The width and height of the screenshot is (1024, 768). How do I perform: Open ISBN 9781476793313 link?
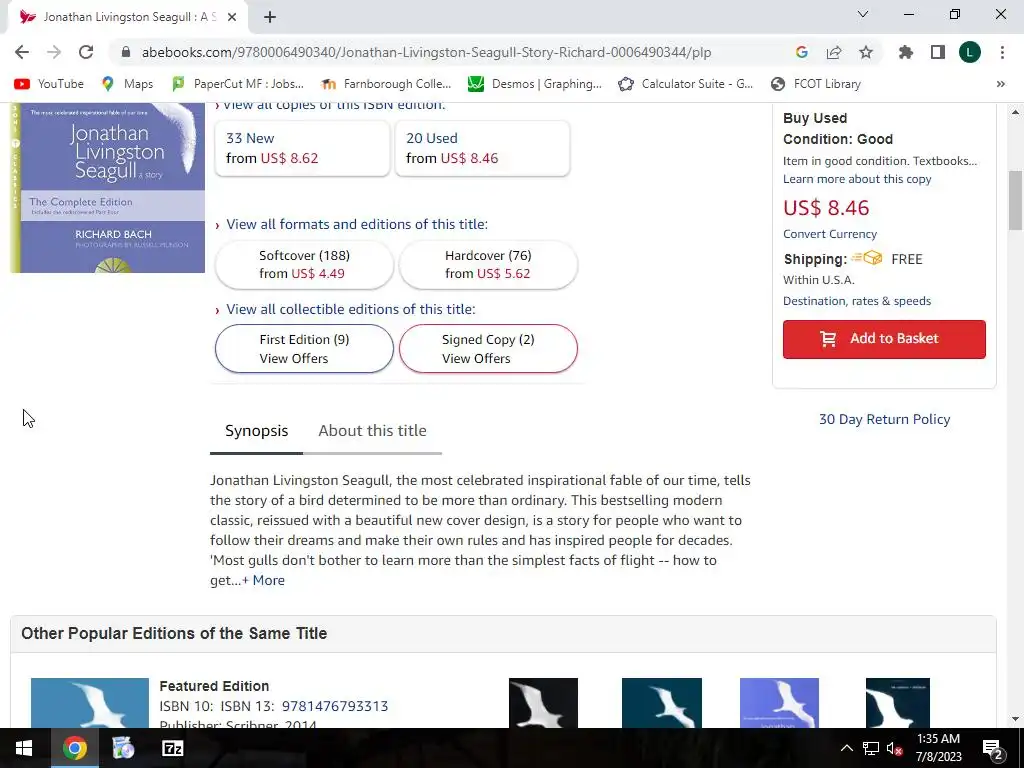pos(335,706)
